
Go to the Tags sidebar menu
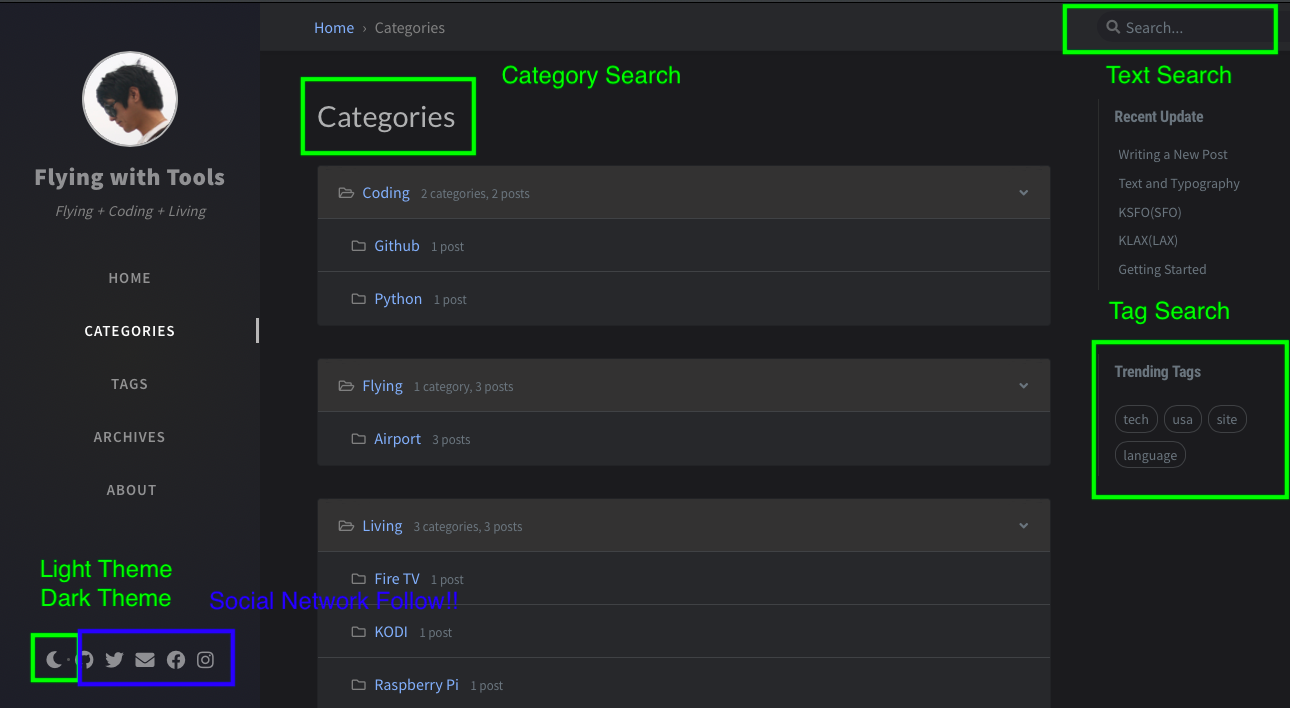click(x=130, y=384)
